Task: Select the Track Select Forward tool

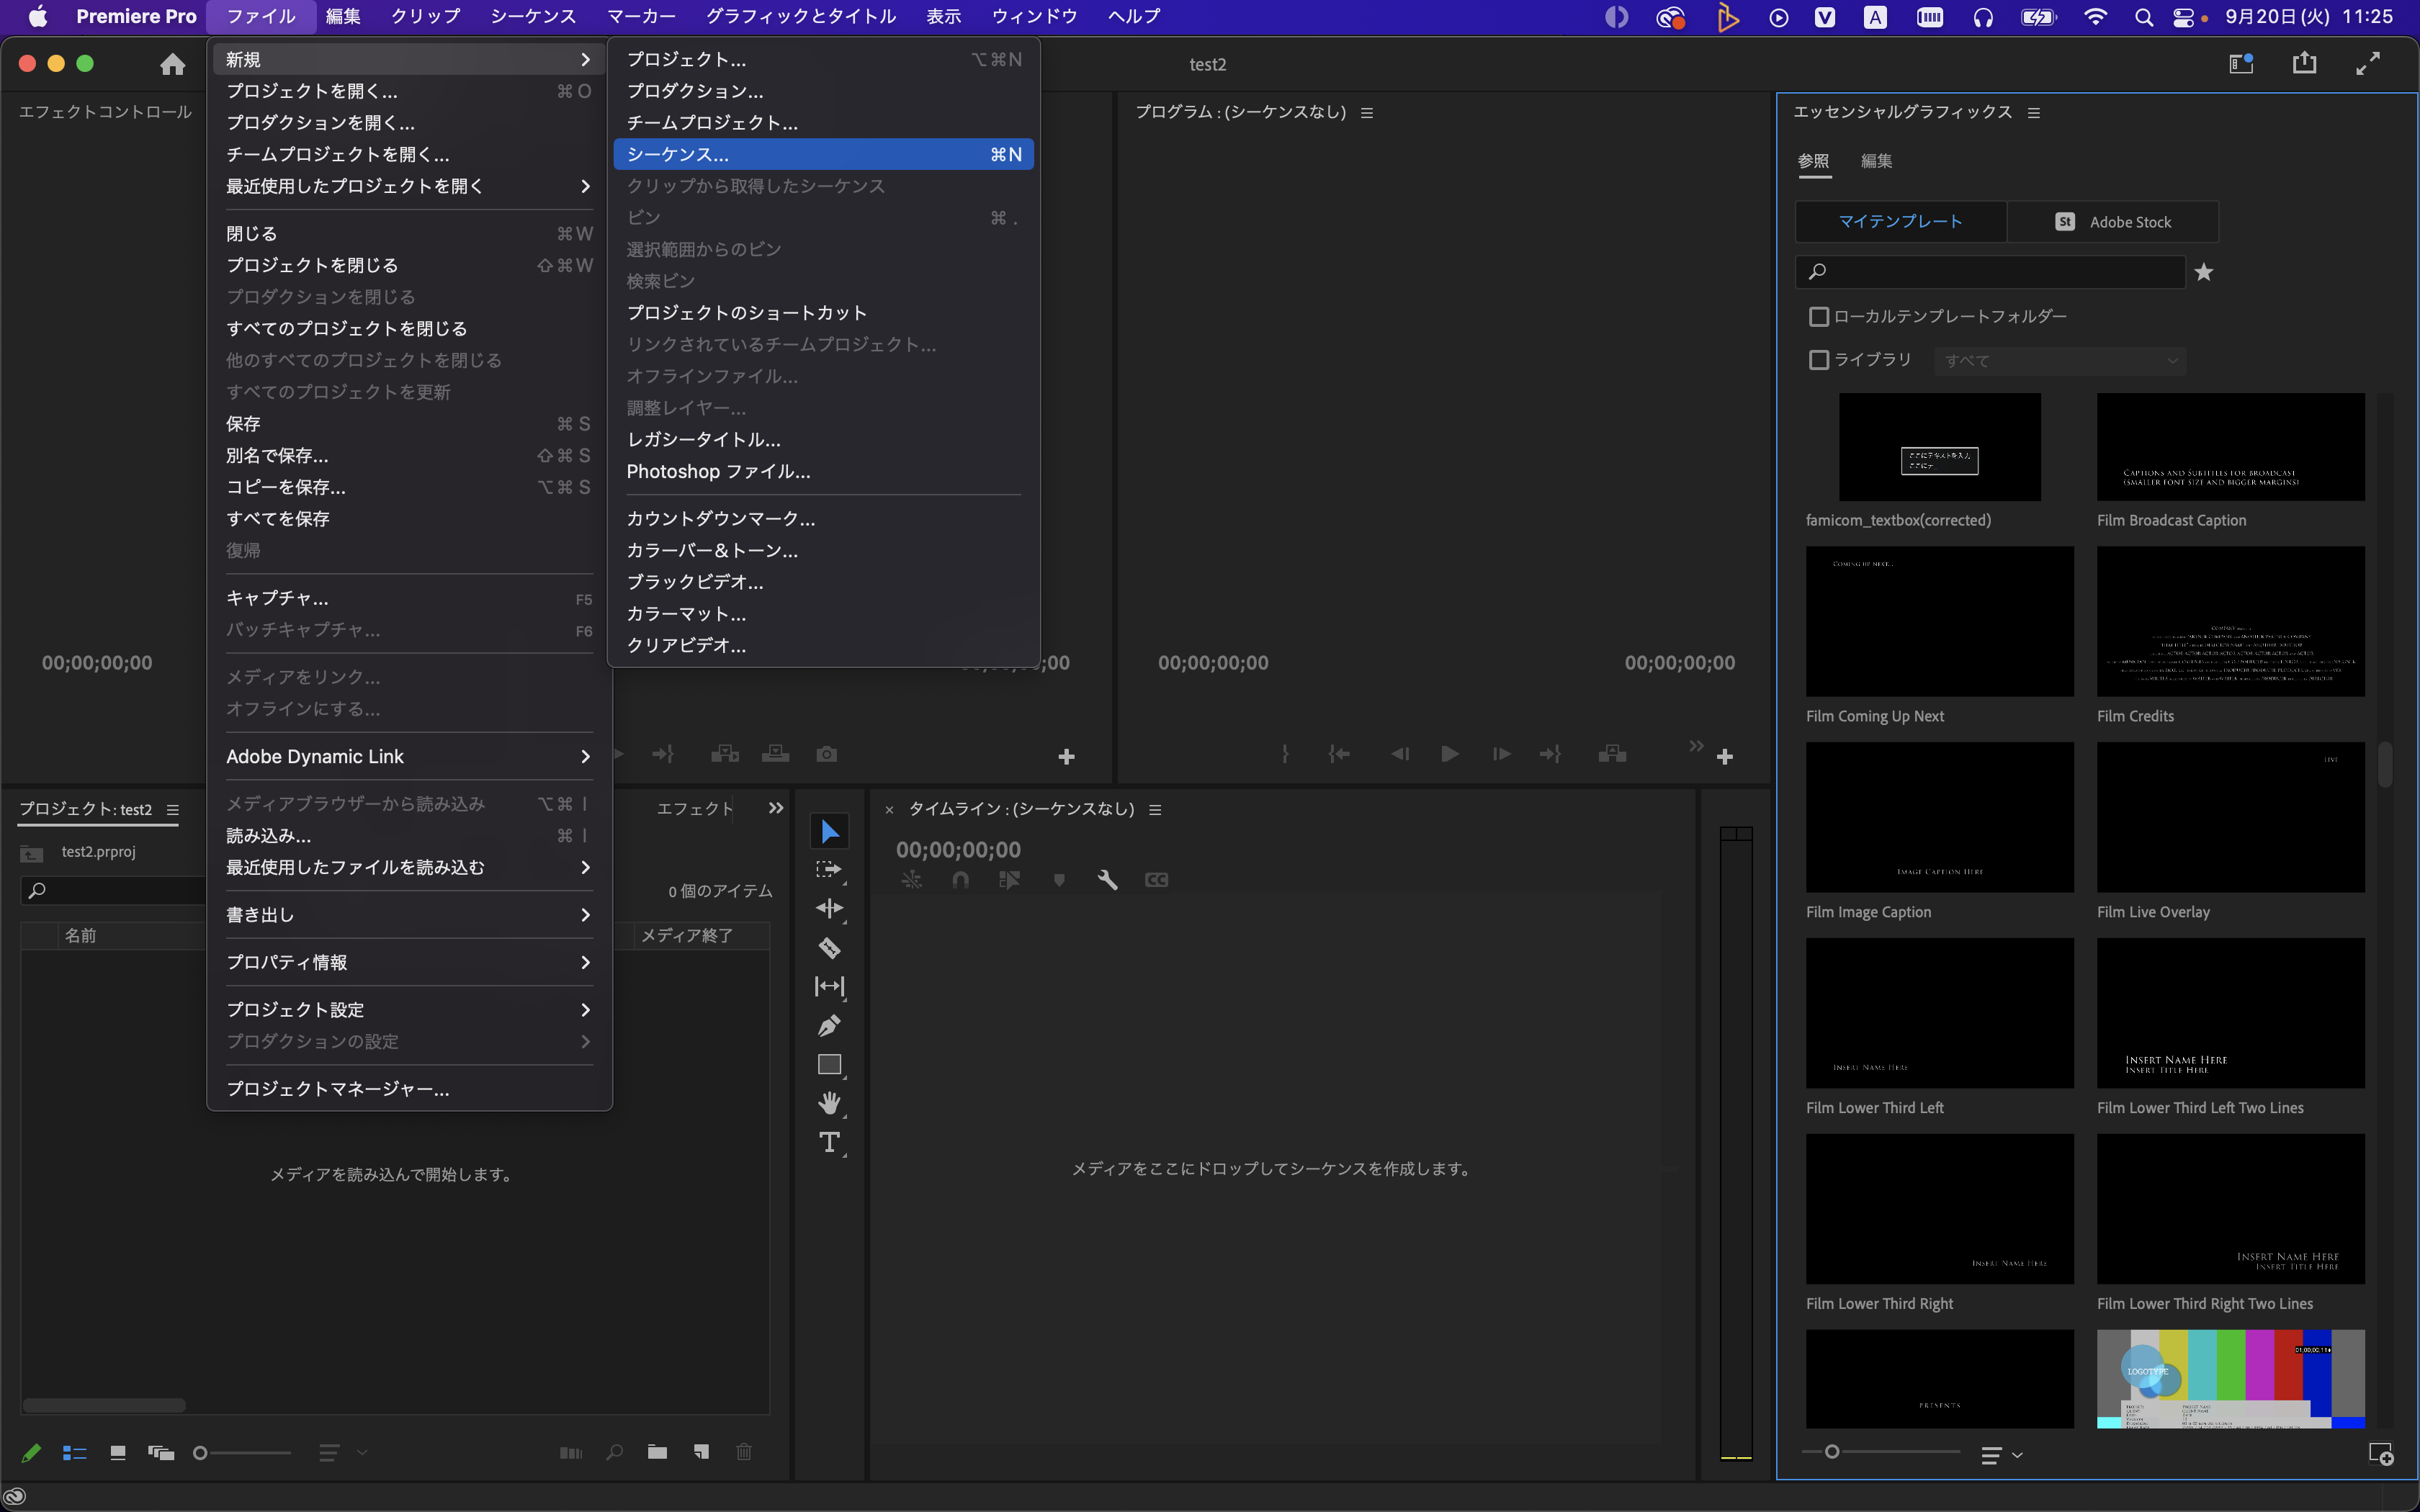Action: pos(830,869)
